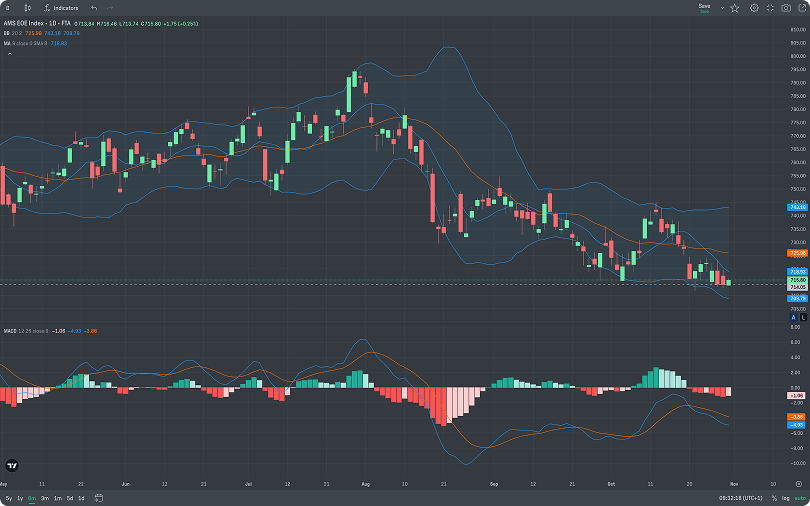The height and width of the screenshot is (506, 810).
Task: Click the TradingView logo on chart
Action: (12, 465)
